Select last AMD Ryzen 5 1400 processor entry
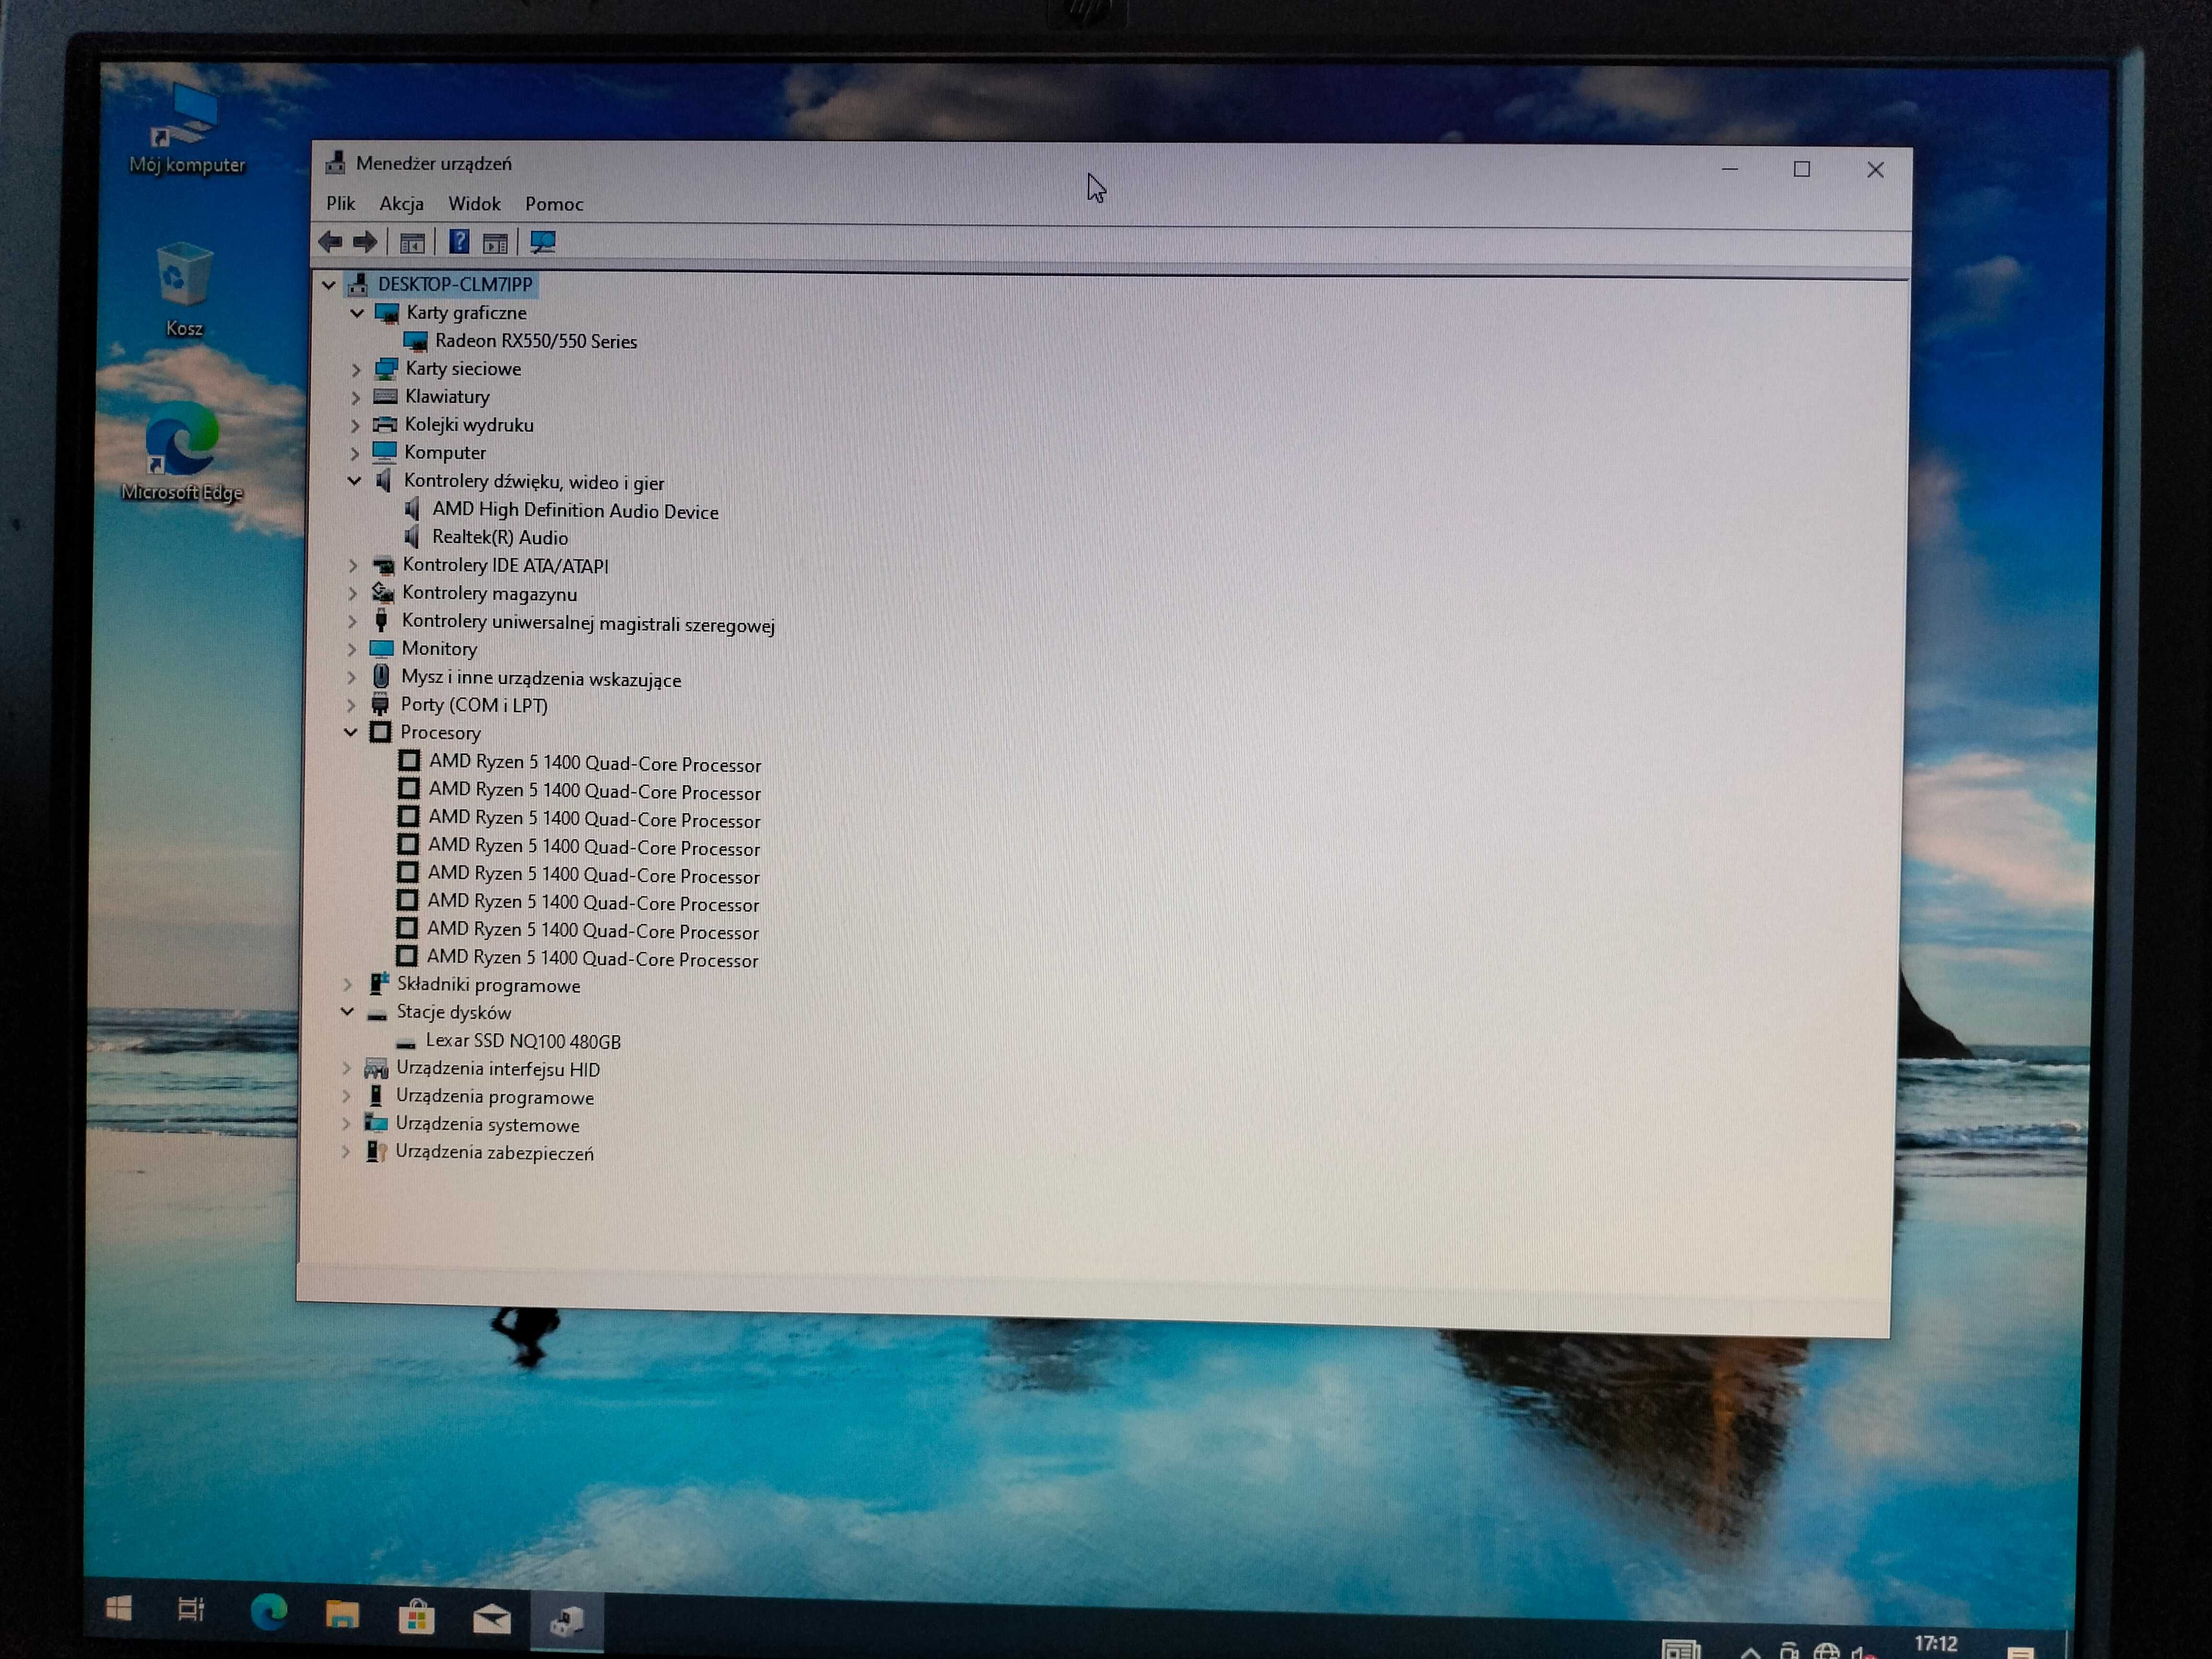The height and width of the screenshot is (1659, 2212). point(592,959)
